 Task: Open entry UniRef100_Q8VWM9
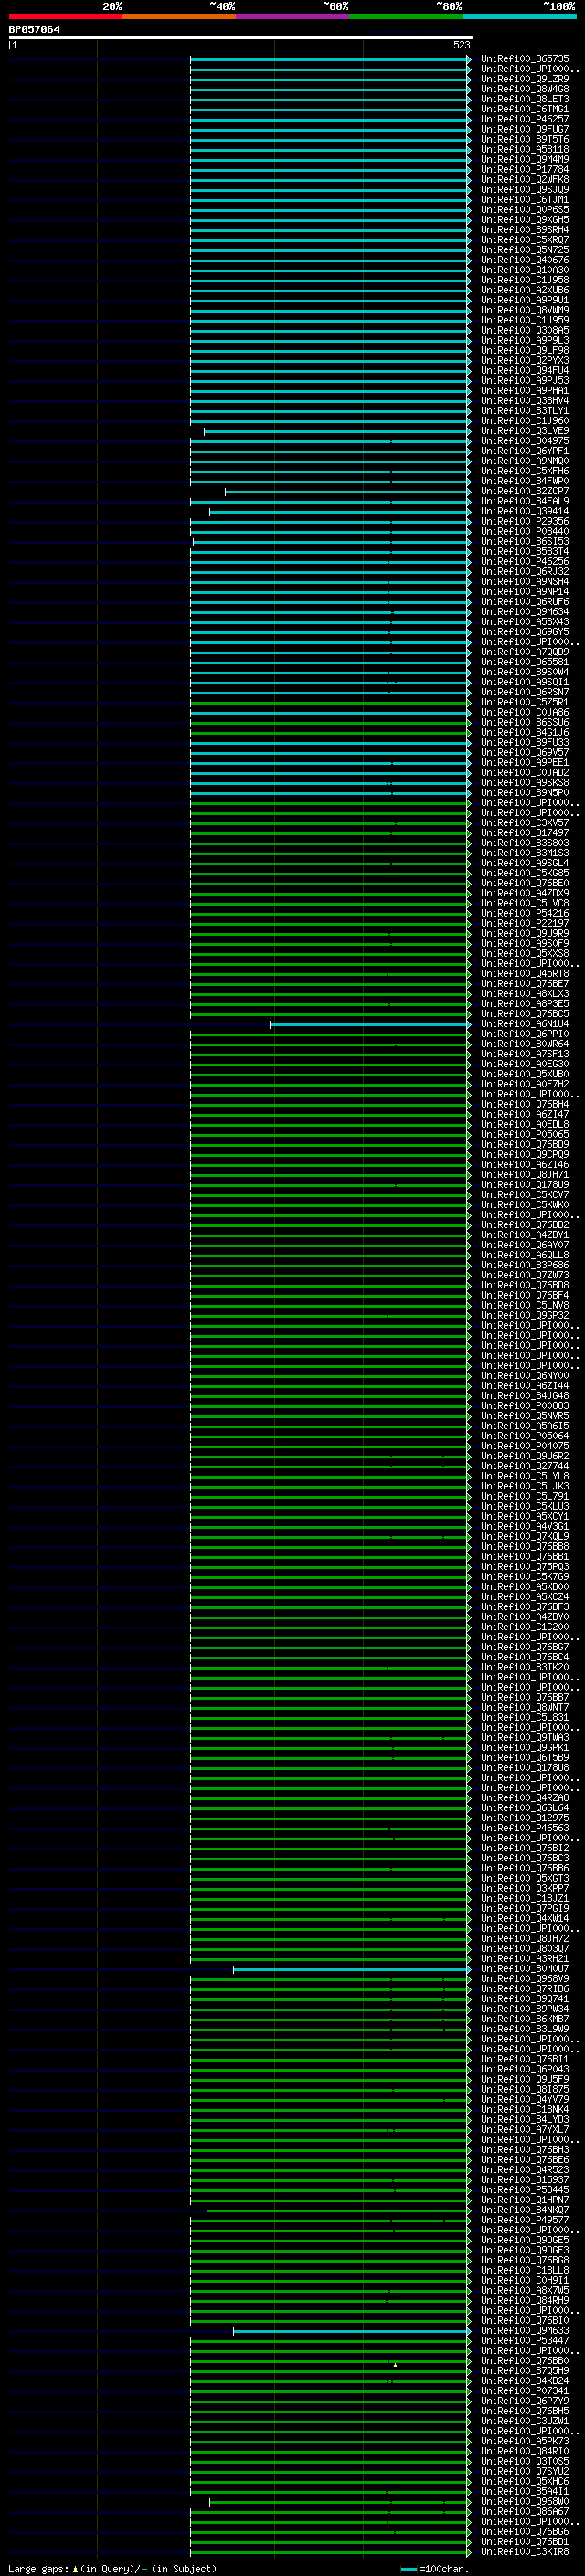click(525, 310)
